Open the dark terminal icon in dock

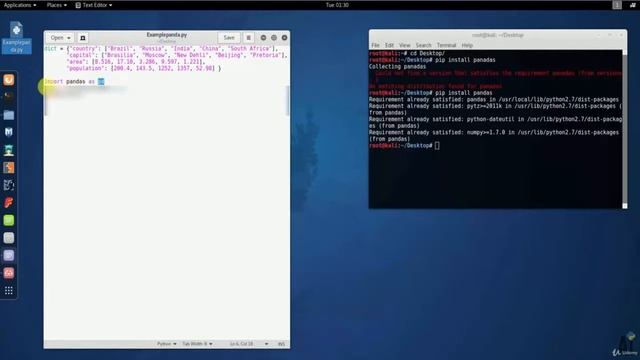[9, 97]
